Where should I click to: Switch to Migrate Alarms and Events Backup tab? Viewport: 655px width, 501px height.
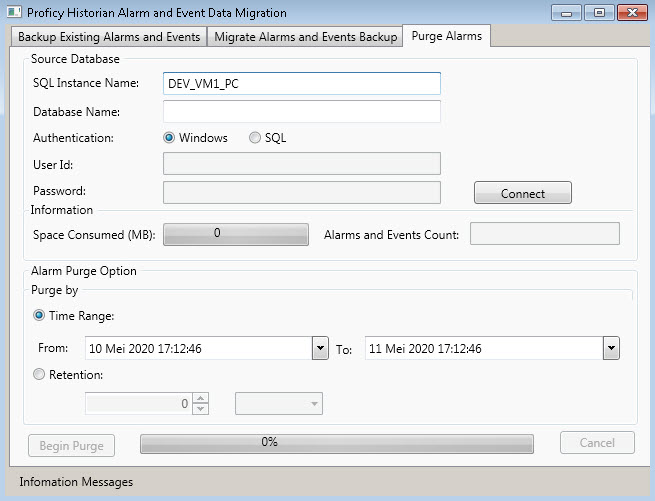[305, 37]
